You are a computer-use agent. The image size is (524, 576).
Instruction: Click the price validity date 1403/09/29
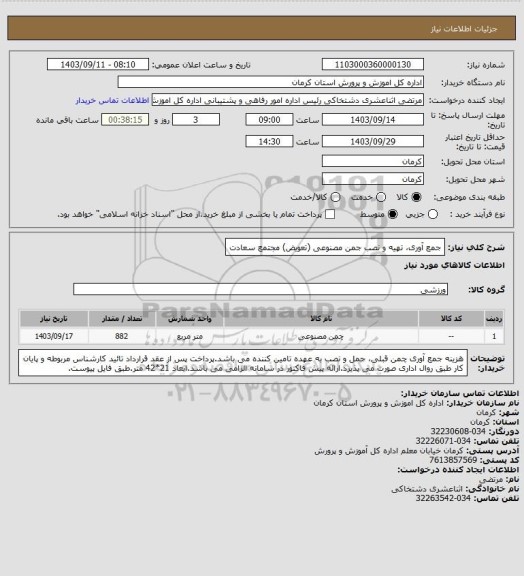click(373, 141)
